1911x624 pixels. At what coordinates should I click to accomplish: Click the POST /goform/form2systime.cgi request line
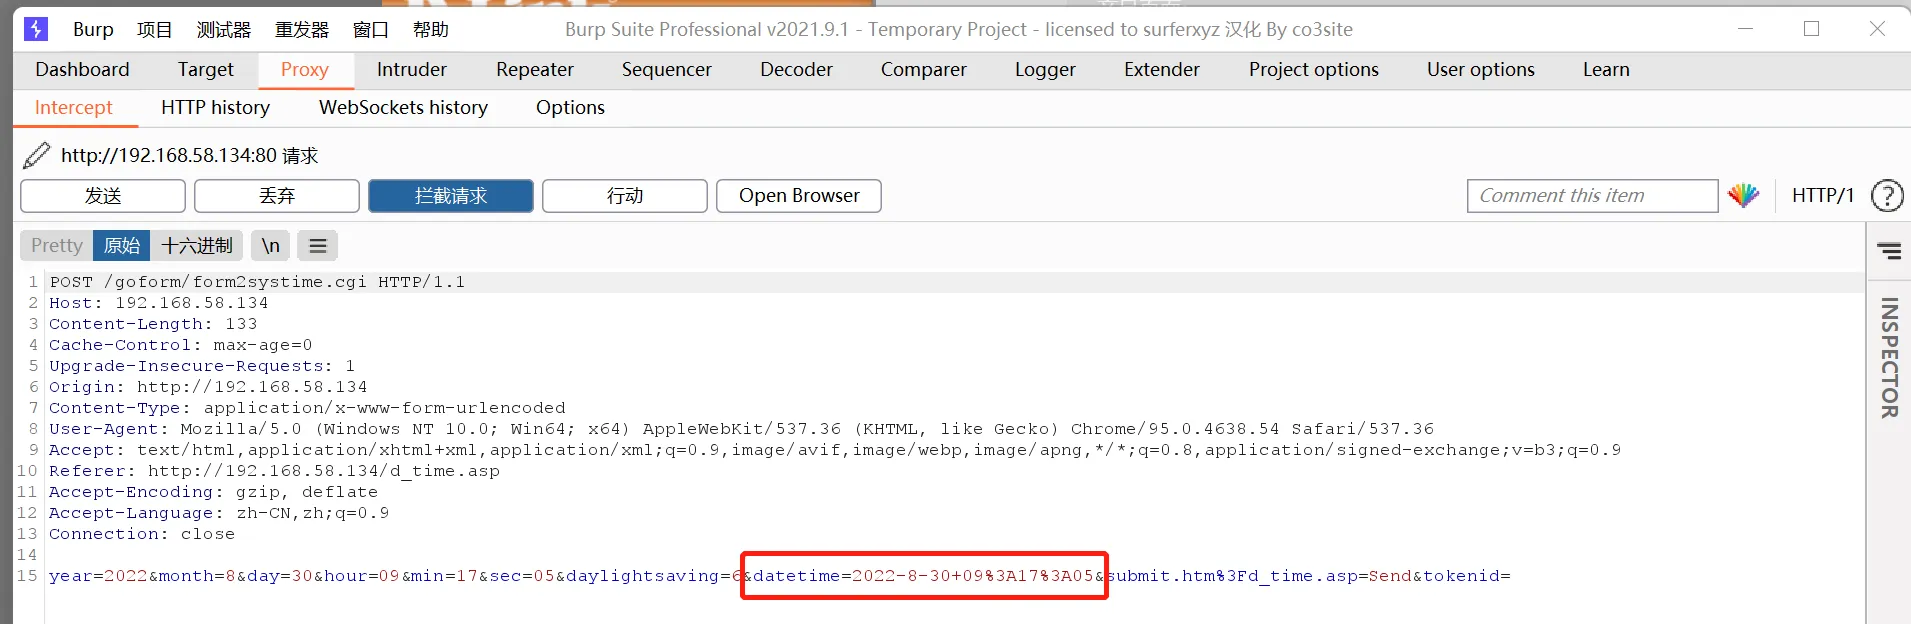point(257,282)
